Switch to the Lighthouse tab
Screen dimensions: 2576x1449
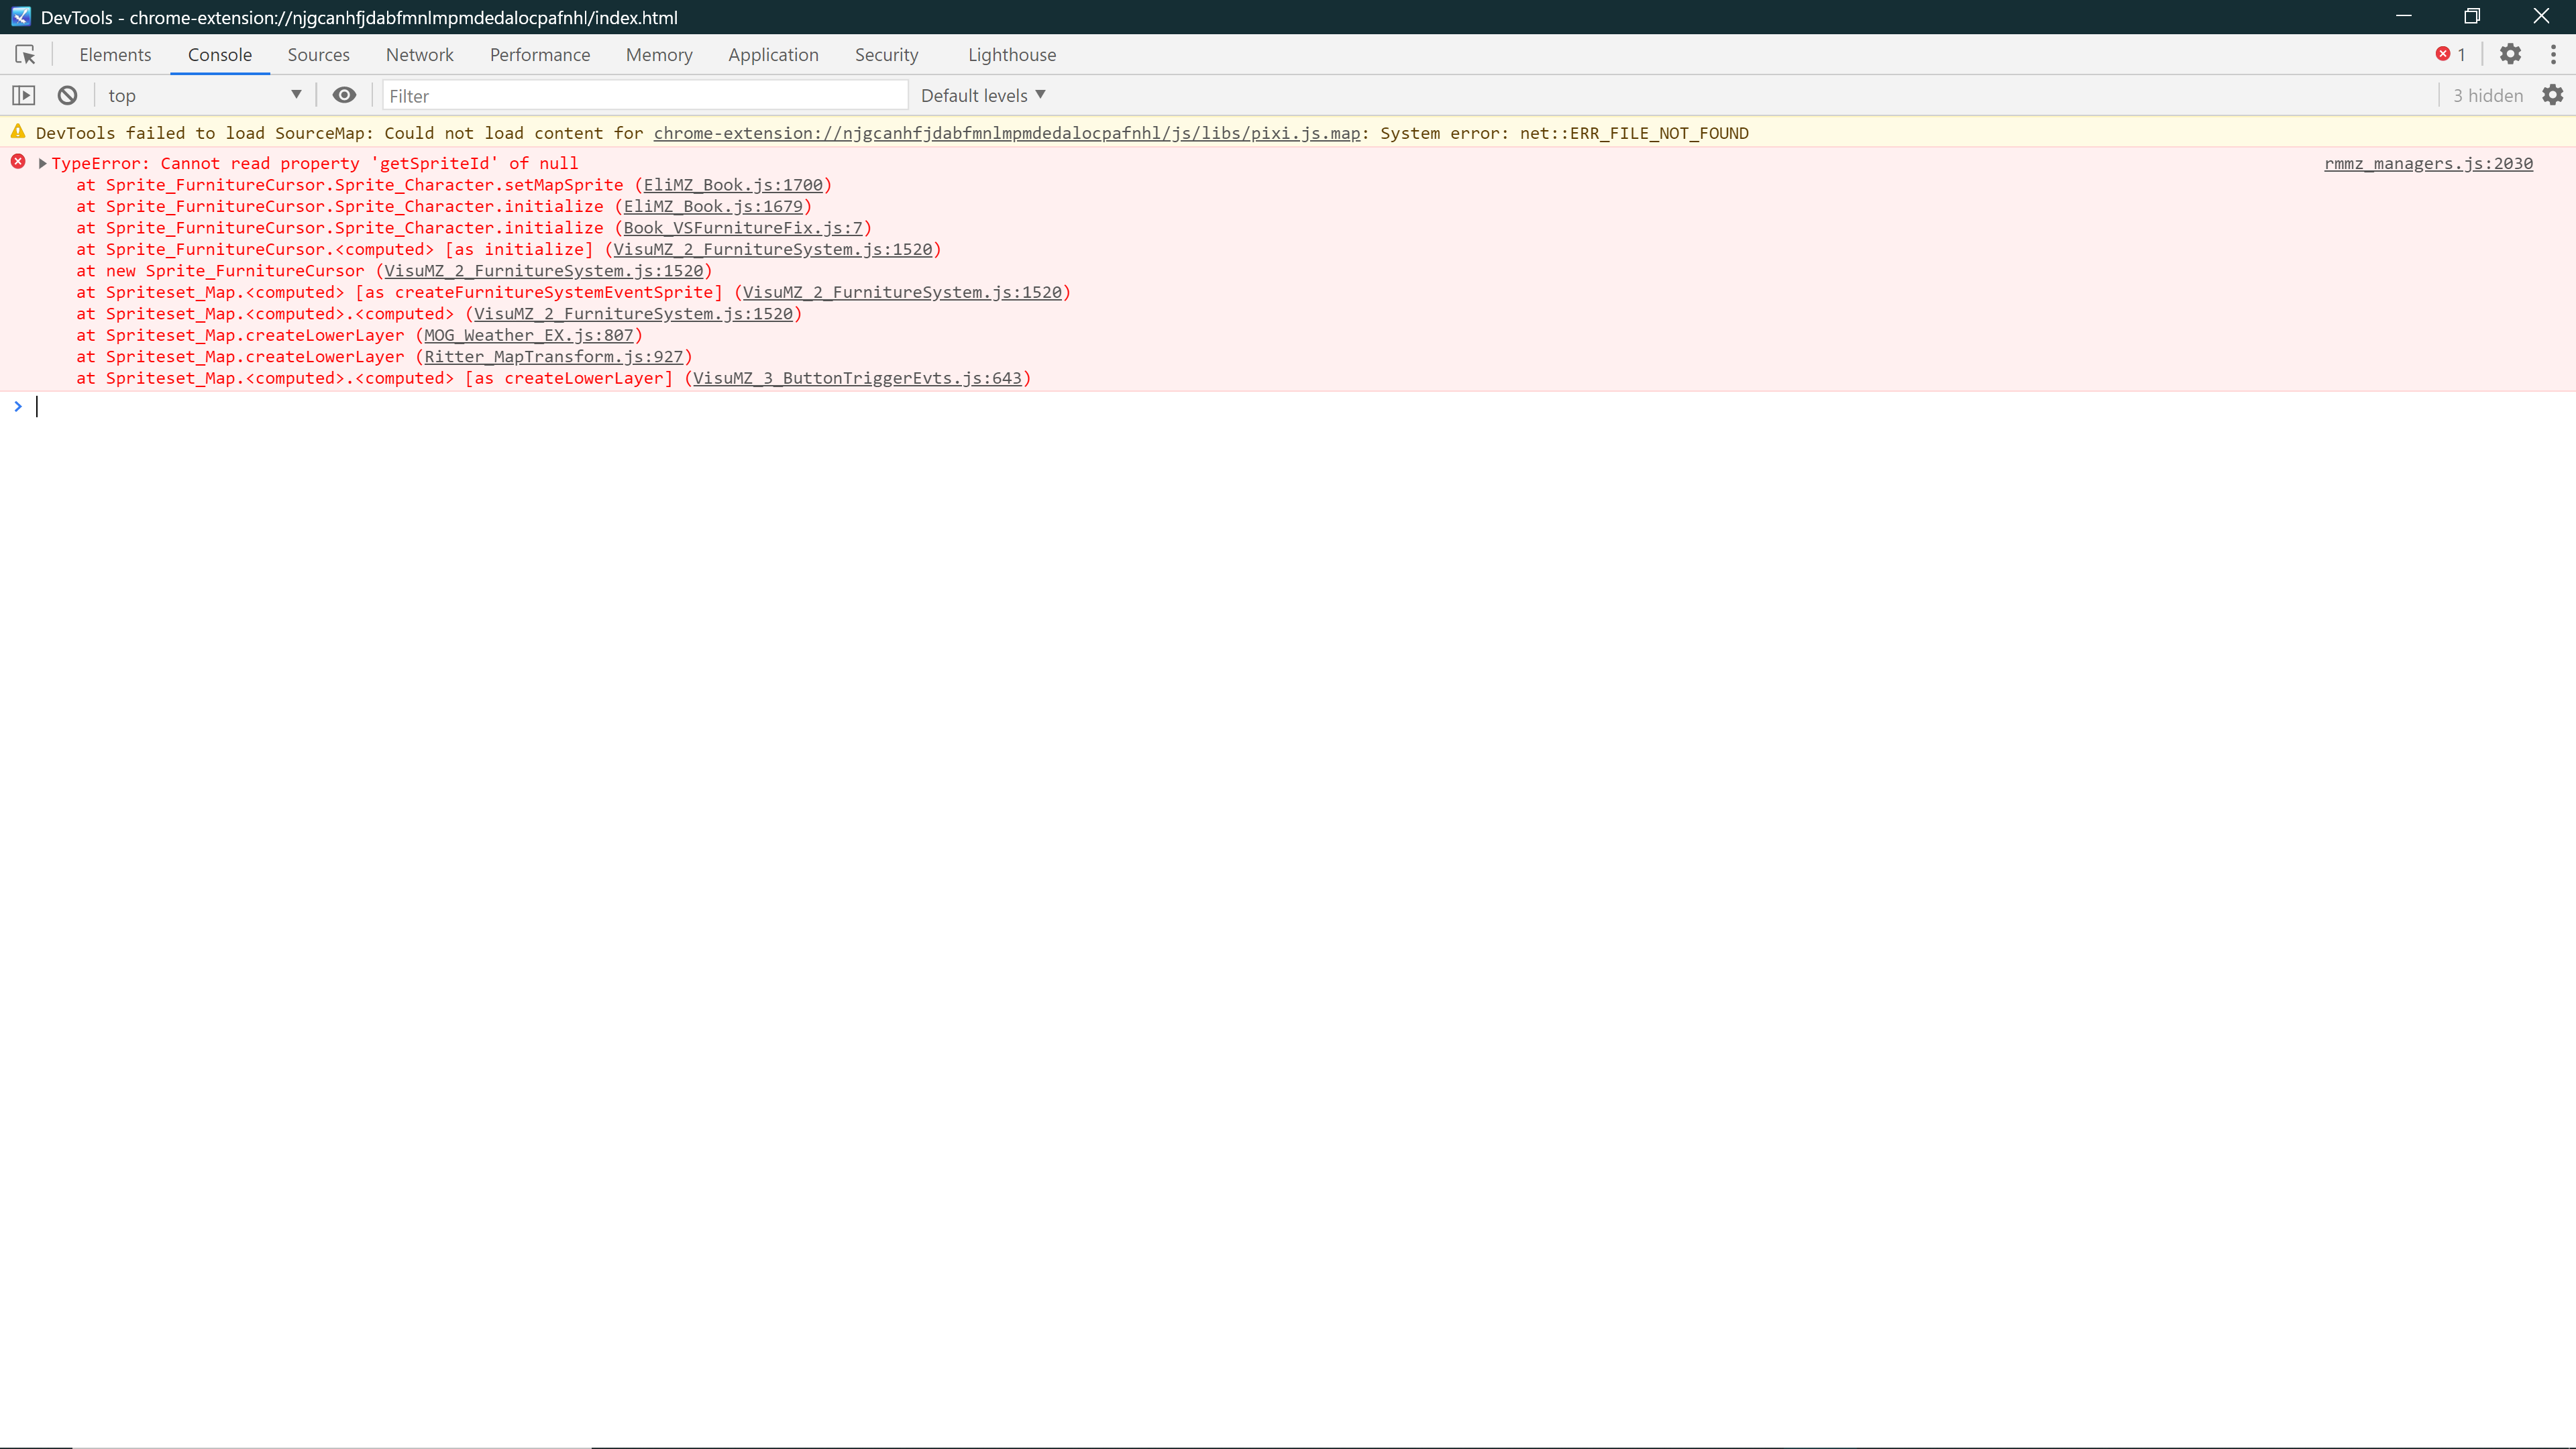pyautogui.click(x=1012, y=55)
